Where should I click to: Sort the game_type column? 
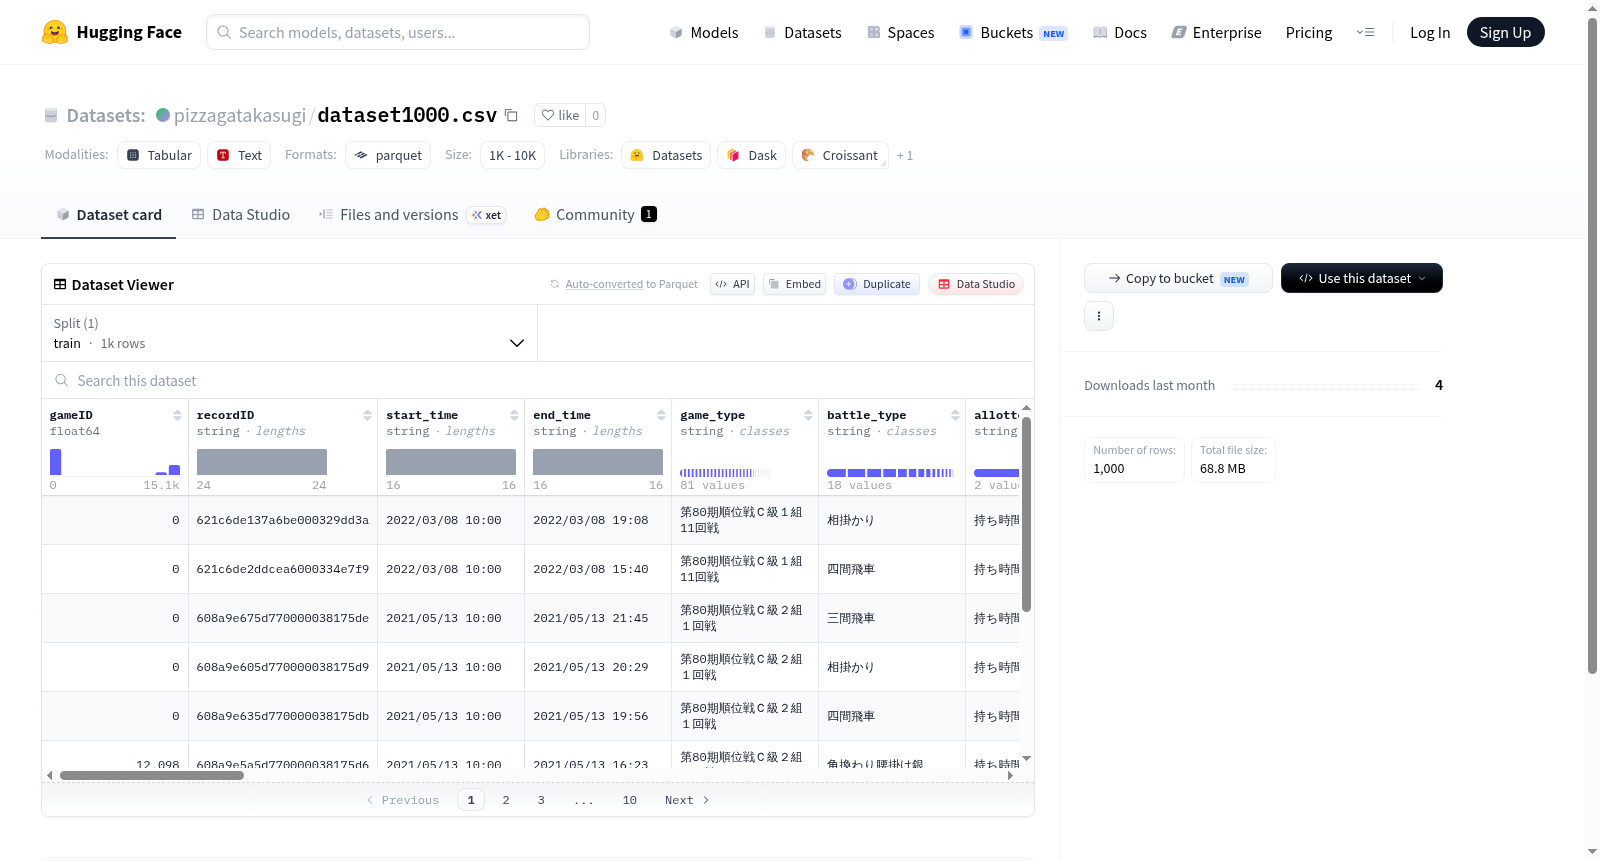[x=808, y=415]
